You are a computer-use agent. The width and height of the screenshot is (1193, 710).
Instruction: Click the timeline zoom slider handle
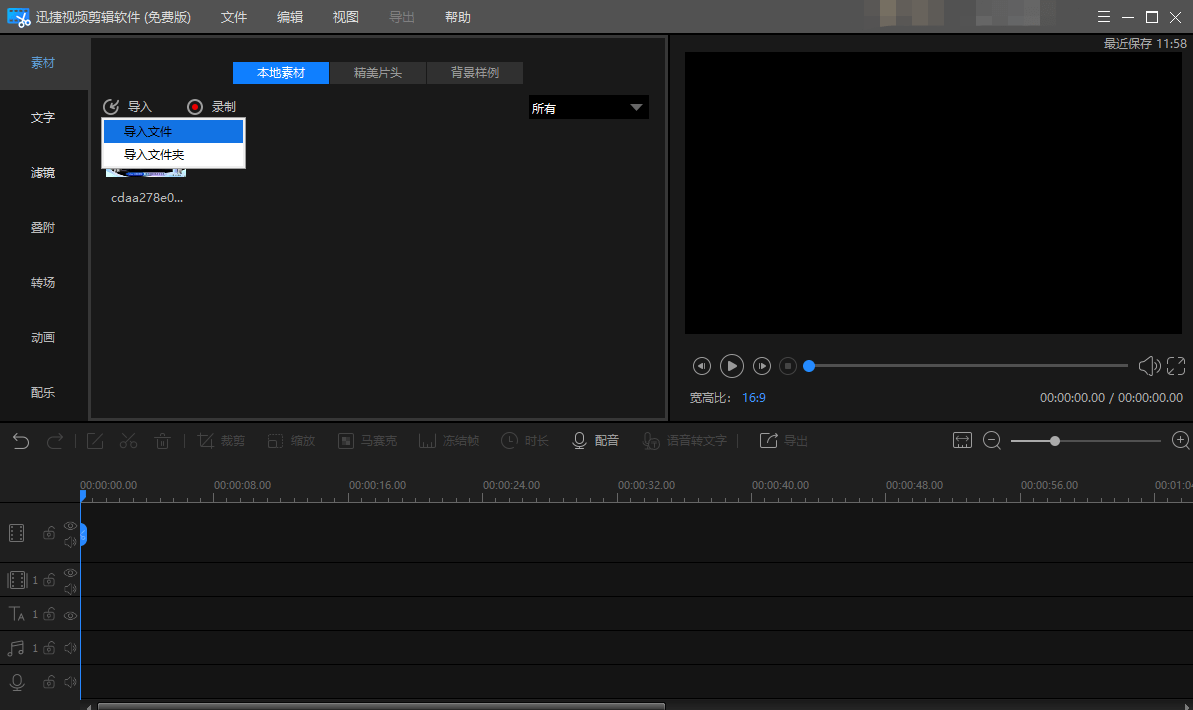pos(1055,441)
